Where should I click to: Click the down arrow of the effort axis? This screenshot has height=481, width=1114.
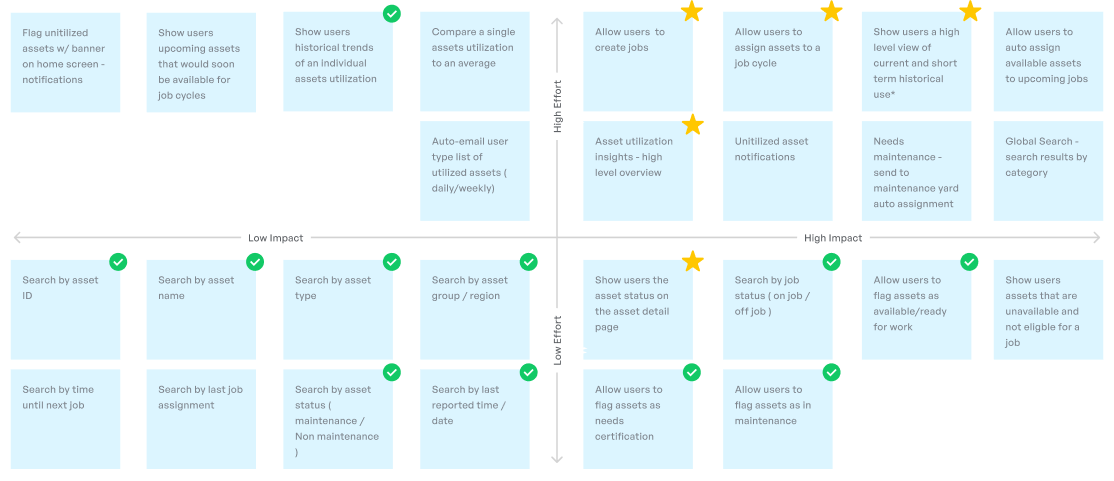(558, 460)
